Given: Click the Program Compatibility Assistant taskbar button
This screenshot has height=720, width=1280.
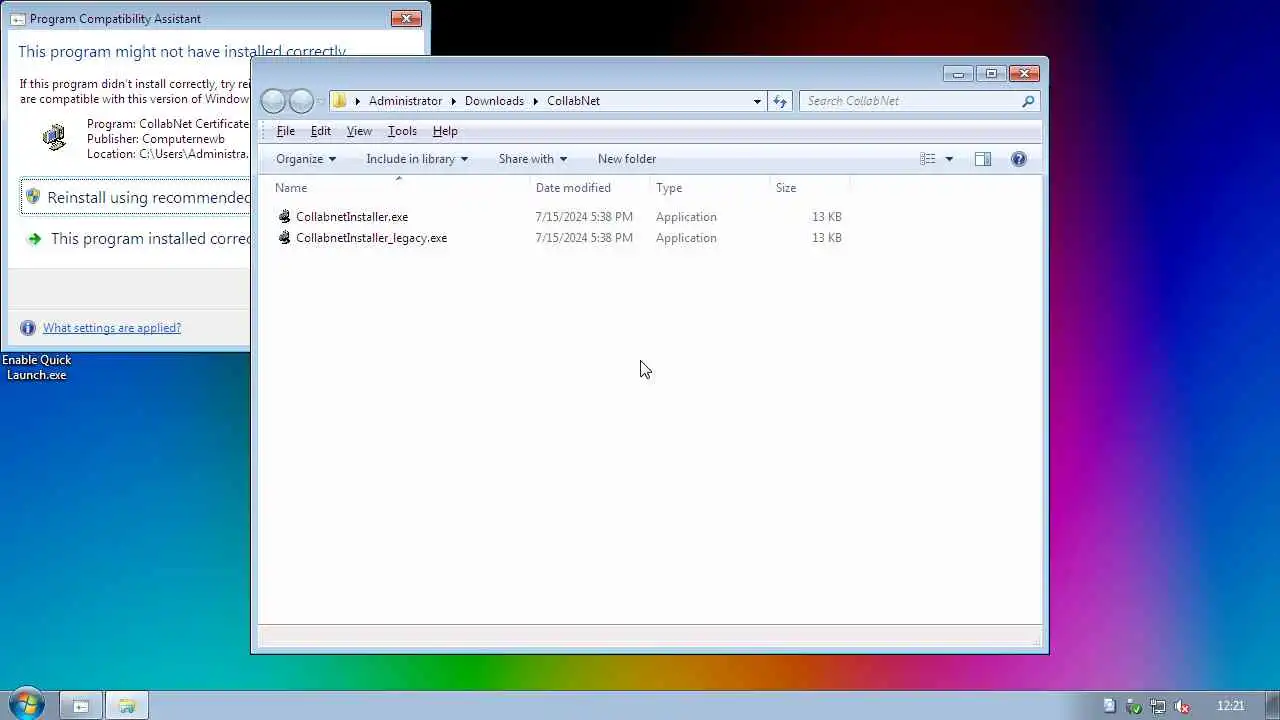Looking at the screenshot, I should [81, 706].
